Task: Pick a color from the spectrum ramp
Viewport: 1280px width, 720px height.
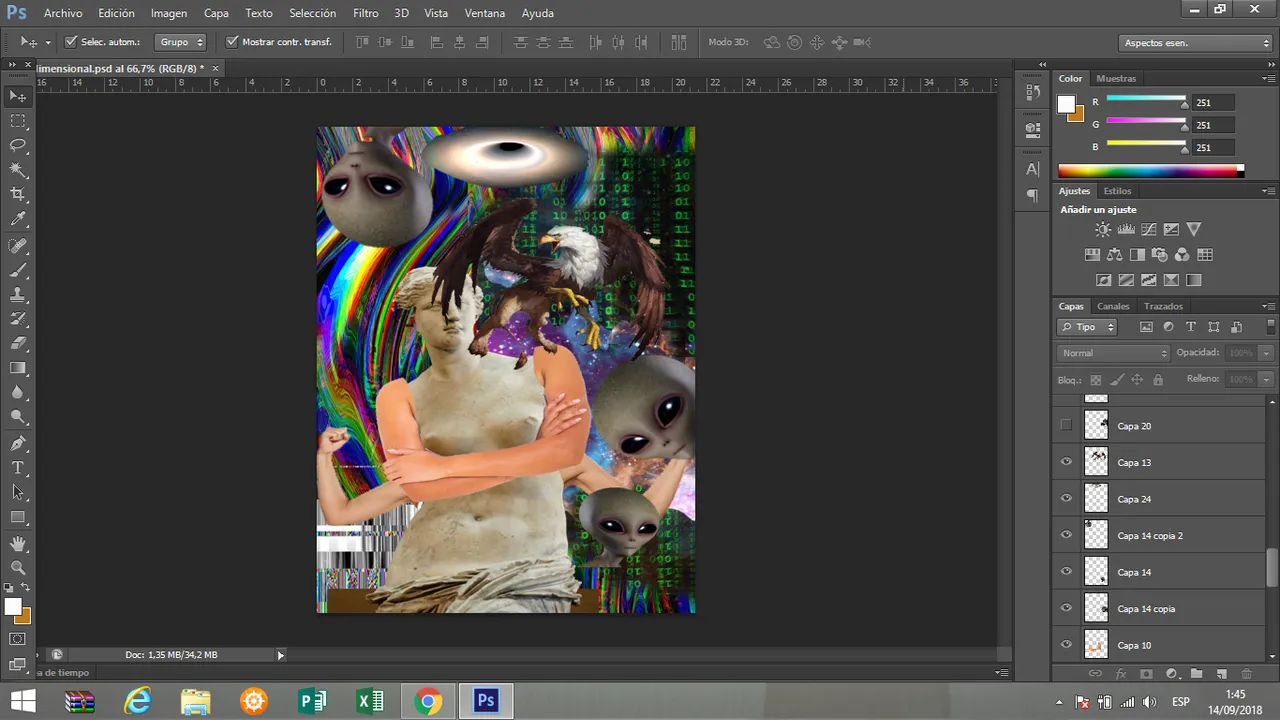Action: [1150, 171]
